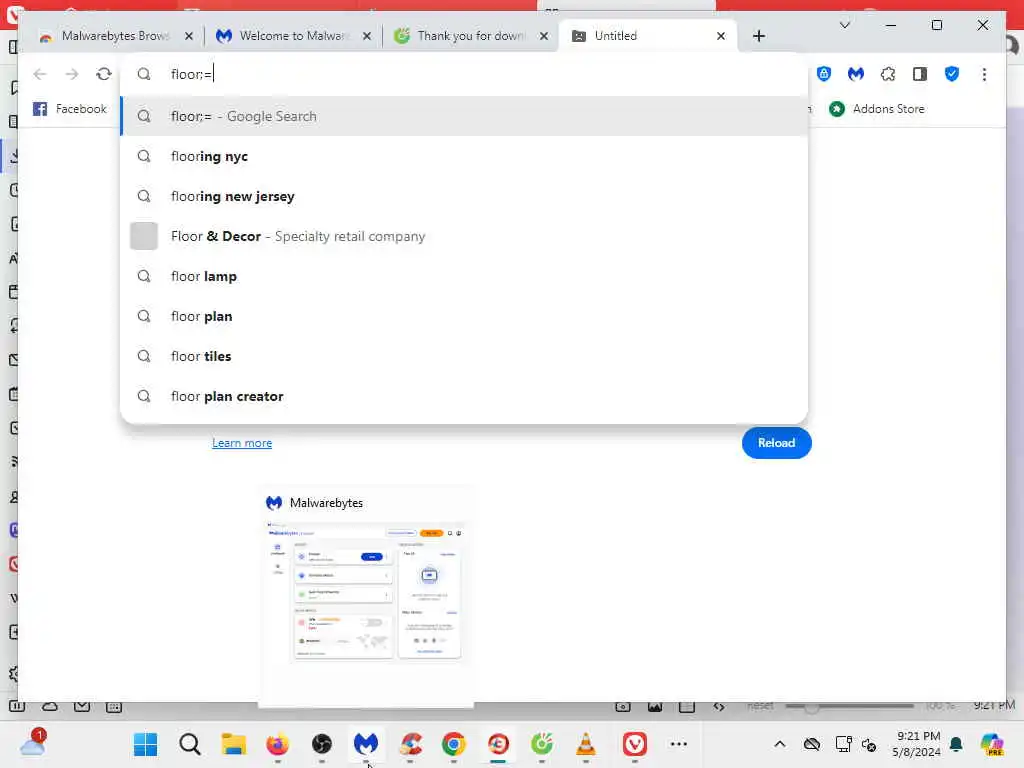Screen dimensions: 1024x768
Task: Open notifications with the taskbar bell icon
Action: point(956,744)
